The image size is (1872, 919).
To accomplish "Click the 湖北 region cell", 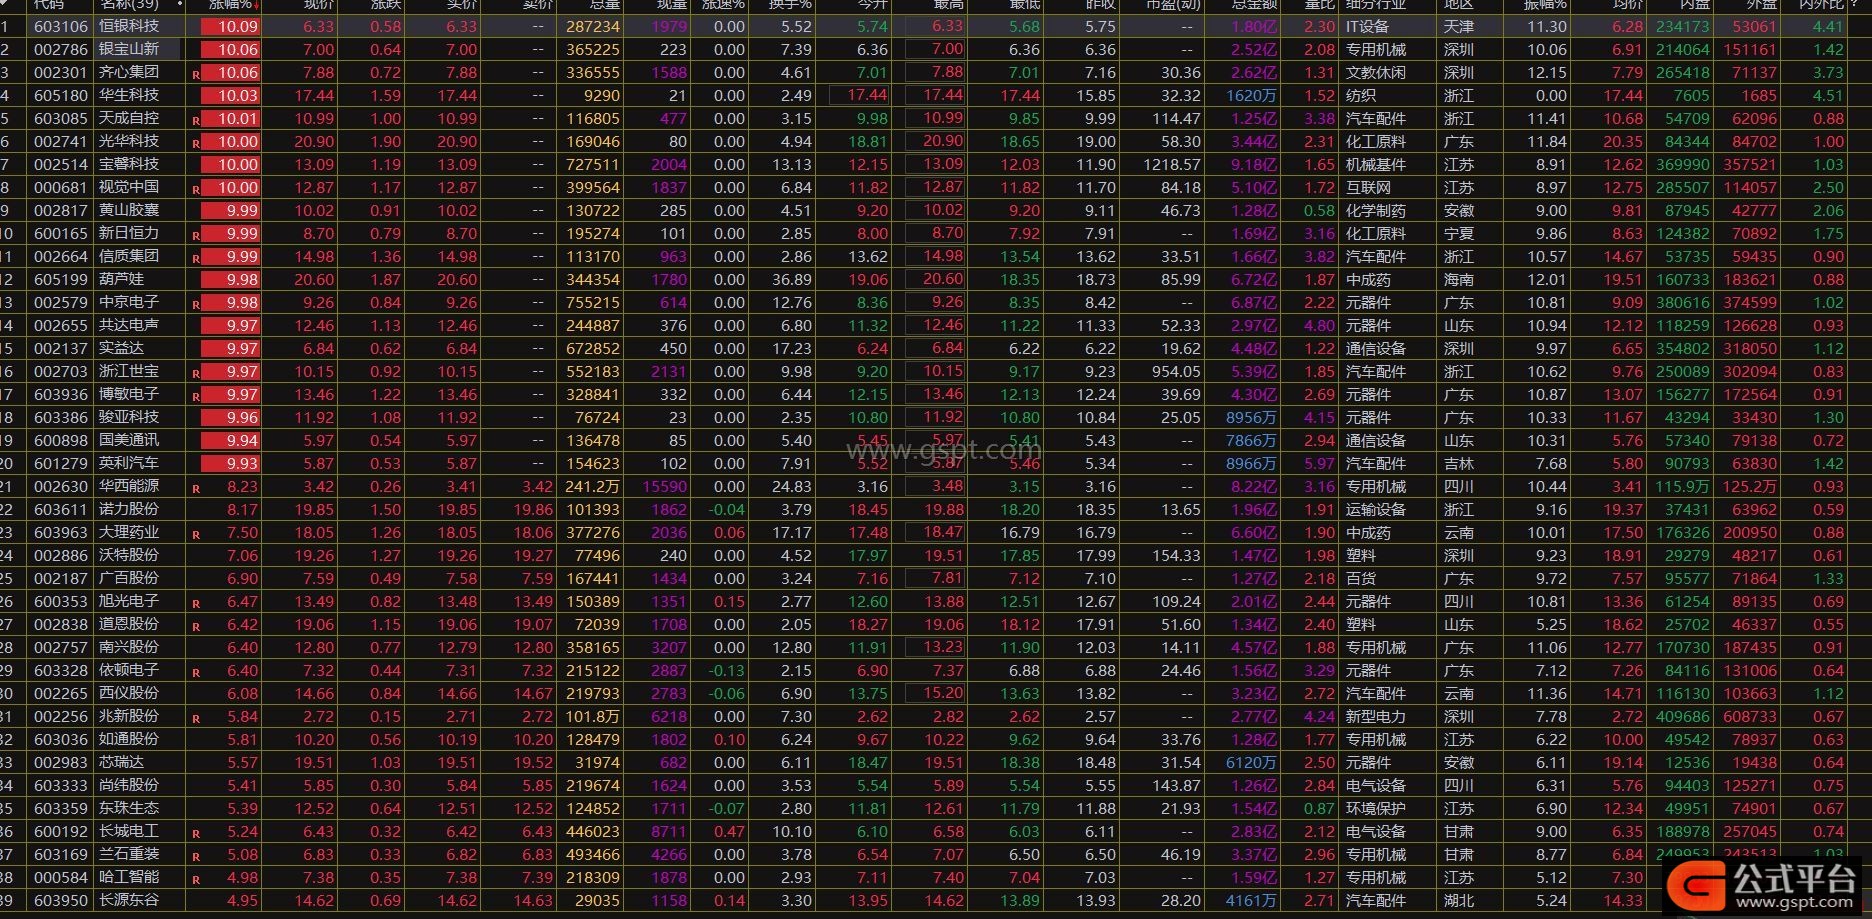I will 1458,900.
